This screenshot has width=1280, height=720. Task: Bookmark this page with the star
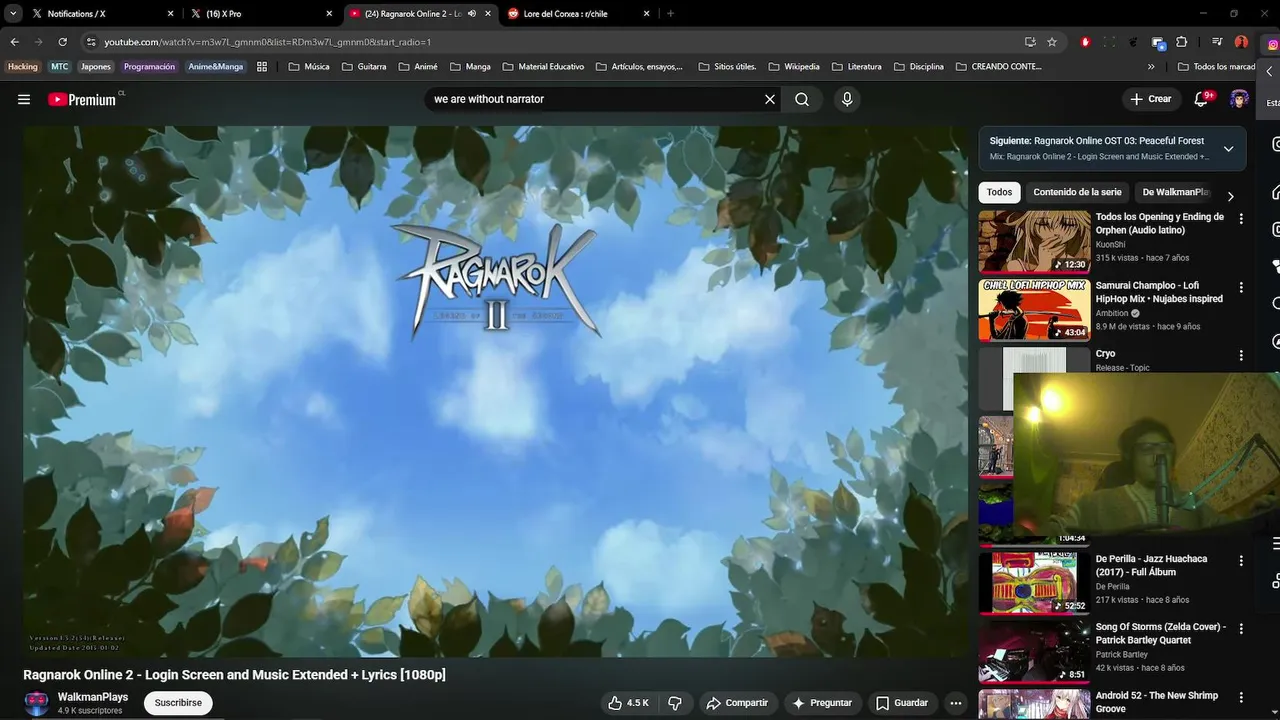[1052, 42]
